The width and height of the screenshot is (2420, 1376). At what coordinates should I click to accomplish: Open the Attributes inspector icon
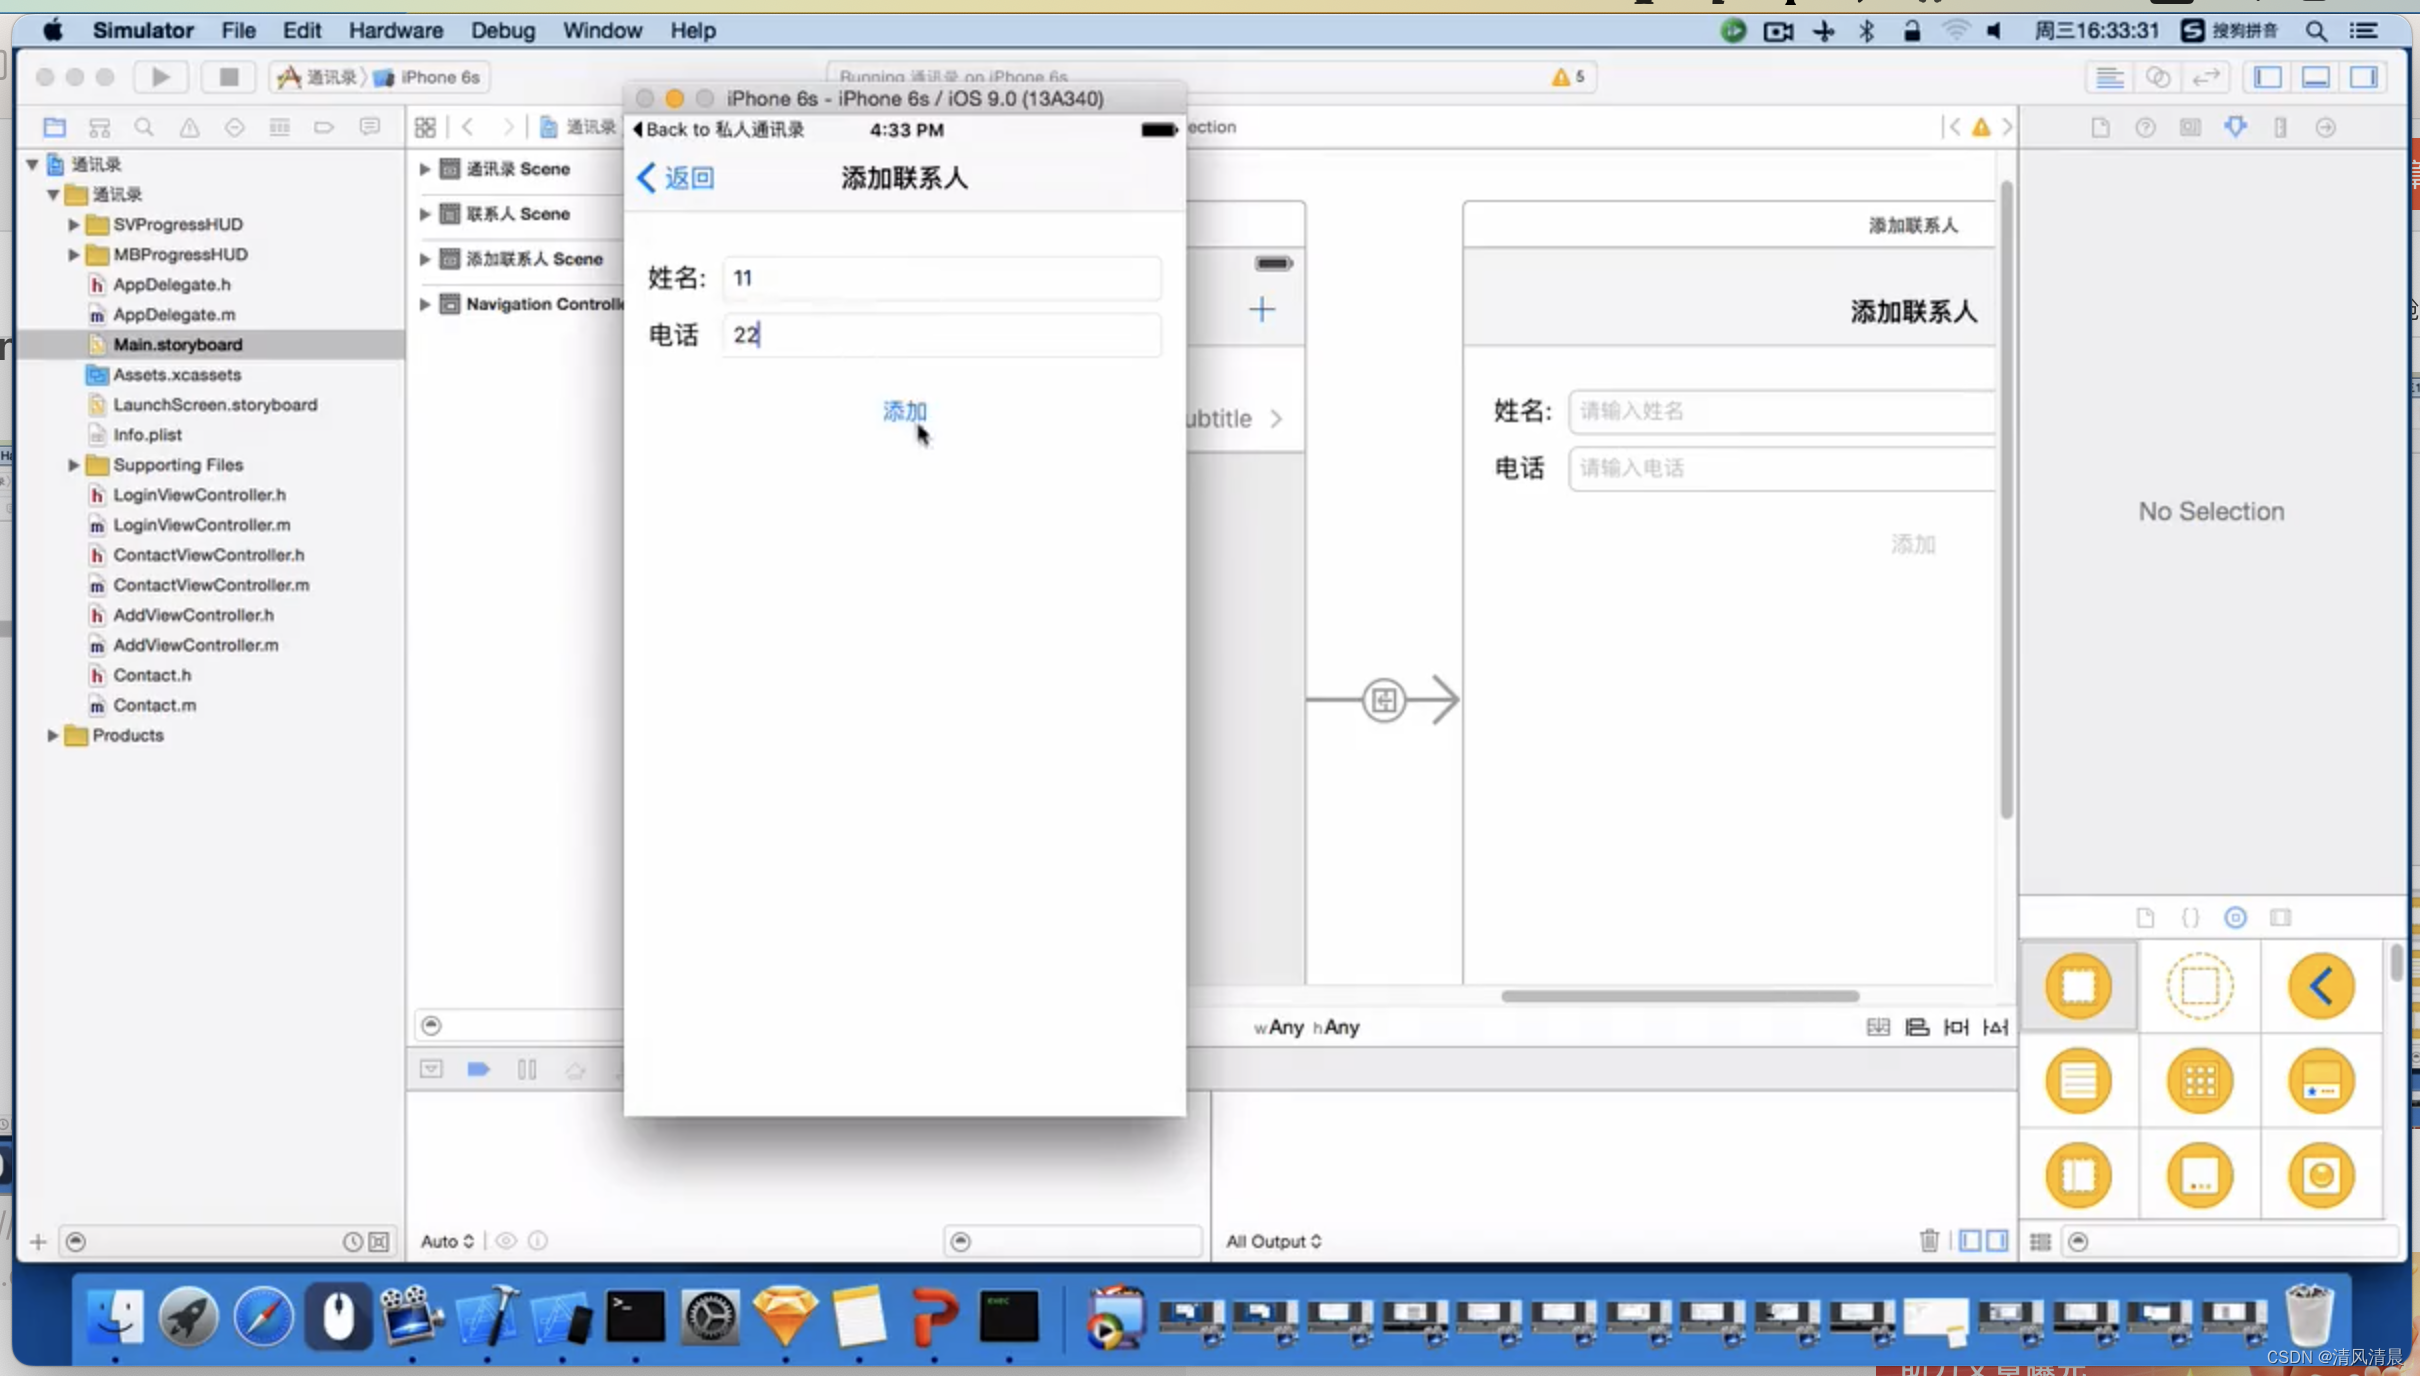click(x=2235, y=127)
